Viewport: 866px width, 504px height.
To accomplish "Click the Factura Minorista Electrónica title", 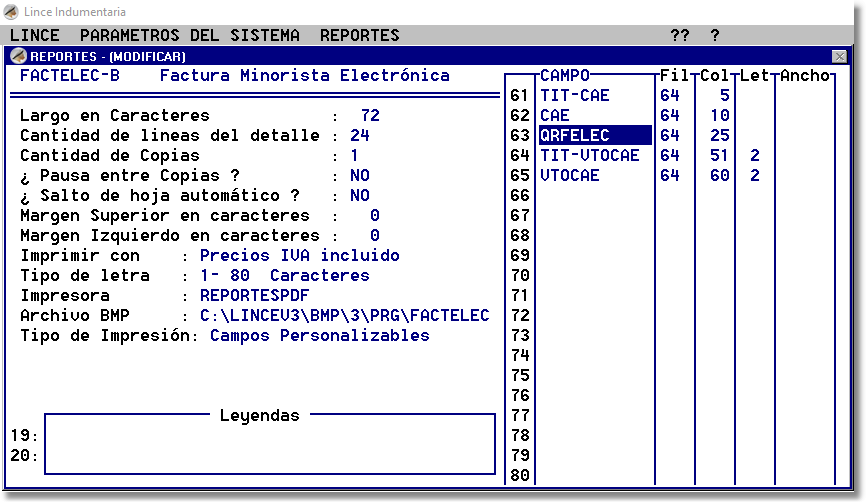I will [x=304, y=76].
